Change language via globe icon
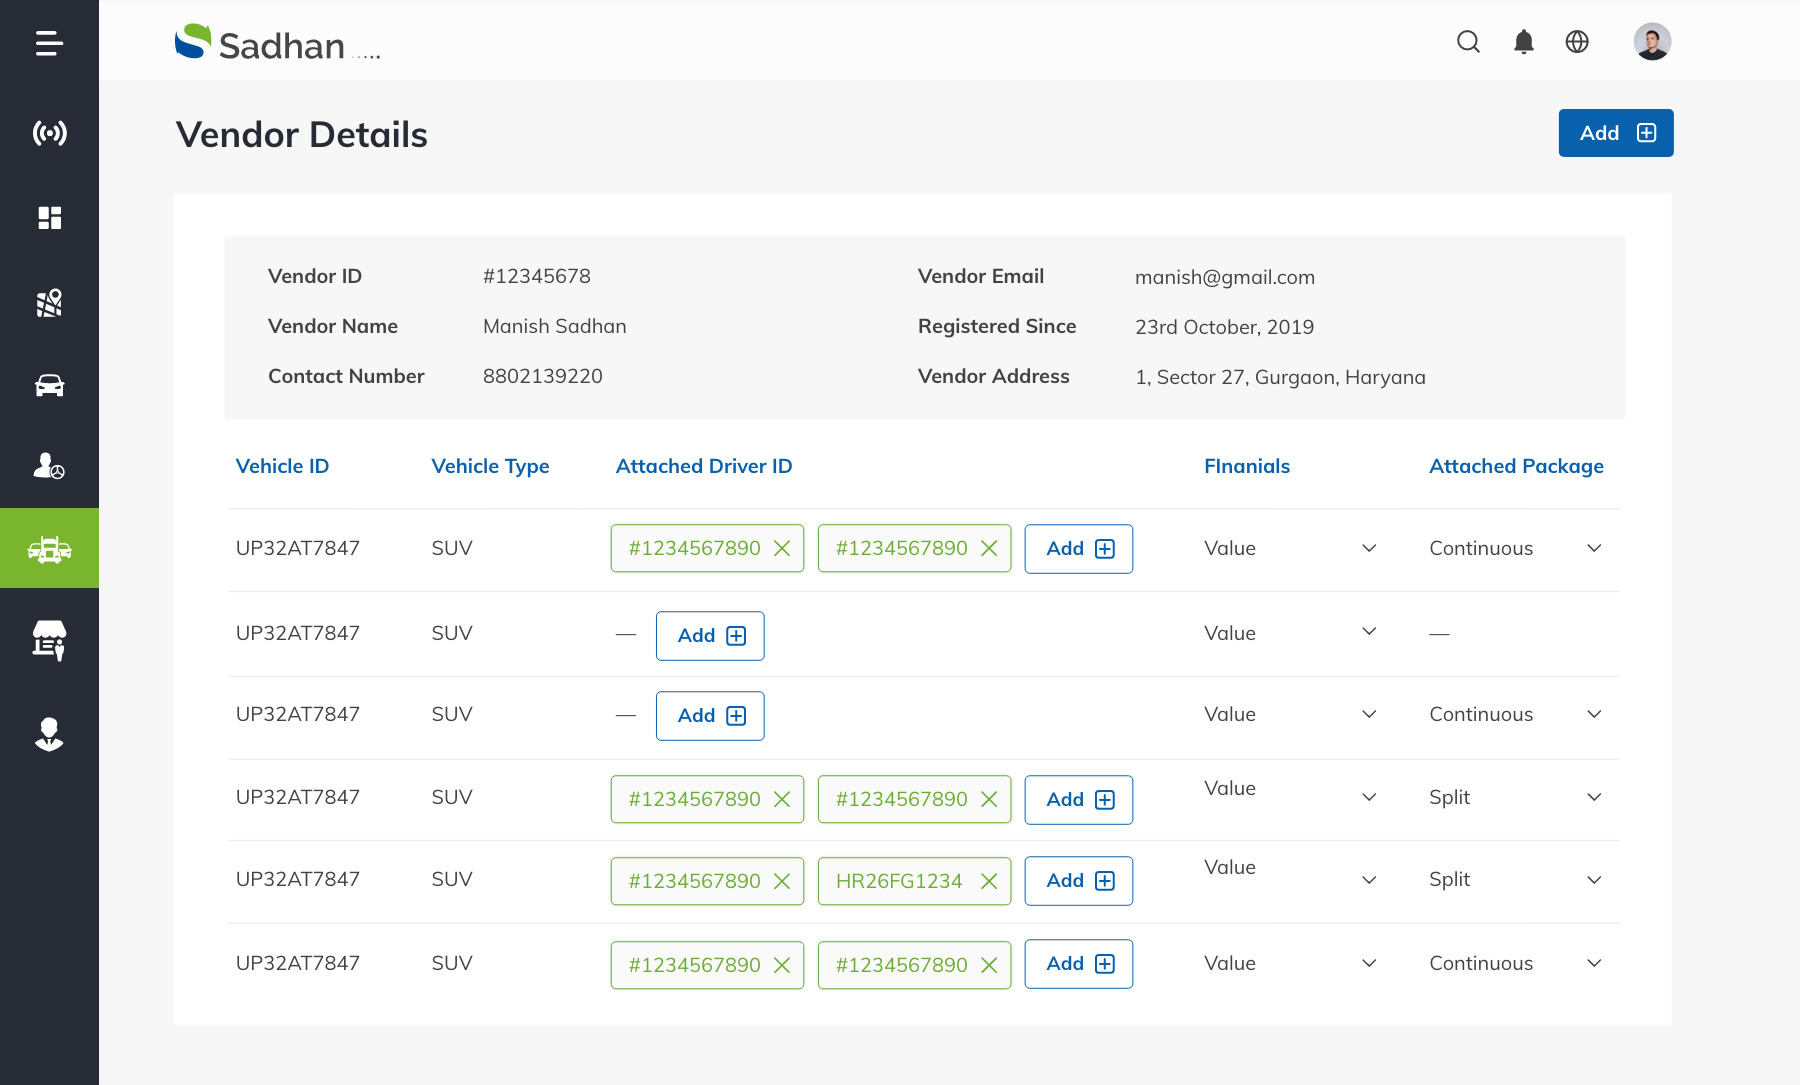Image resolution: width=1800 pixels, height=1085 pixels. tap(1577, 42)
